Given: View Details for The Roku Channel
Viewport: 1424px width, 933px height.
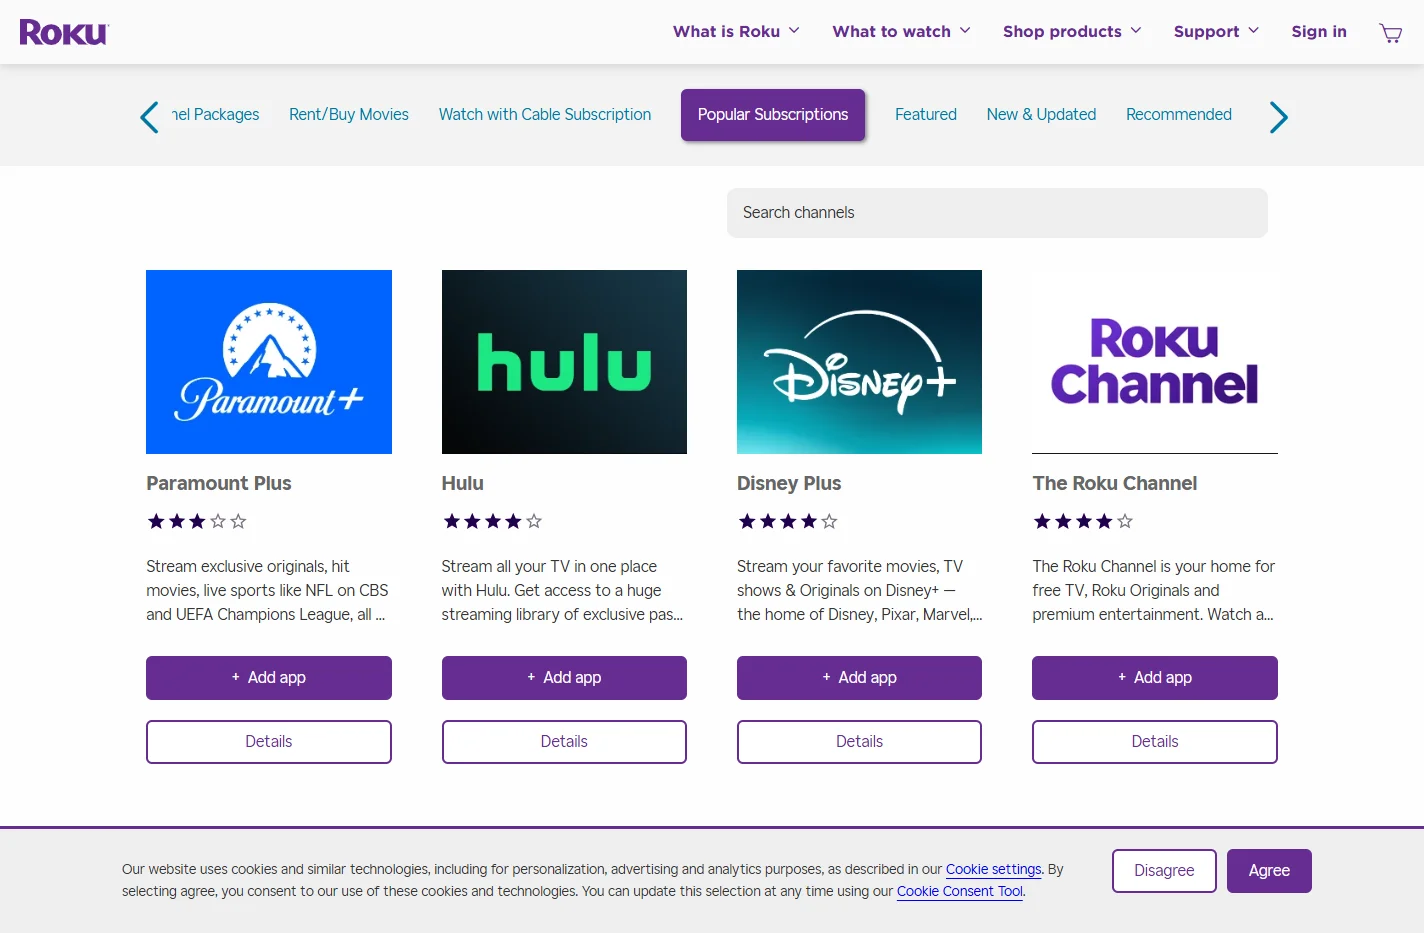Looking at the screenshot, I should tap(1155, 742).
